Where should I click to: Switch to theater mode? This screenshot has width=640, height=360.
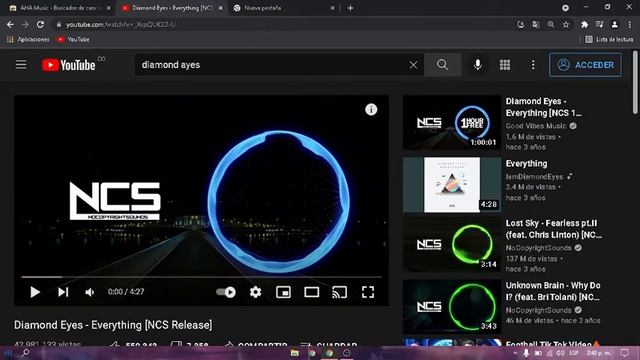(311, 292)
